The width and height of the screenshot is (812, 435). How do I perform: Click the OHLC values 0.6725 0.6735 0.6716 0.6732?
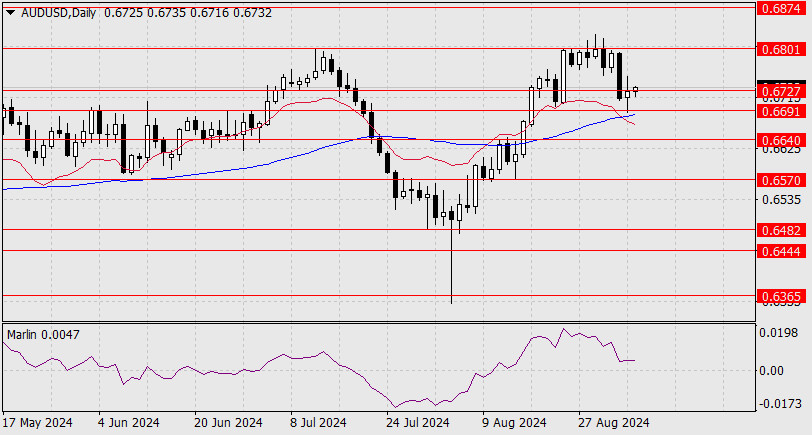(187, 13)
